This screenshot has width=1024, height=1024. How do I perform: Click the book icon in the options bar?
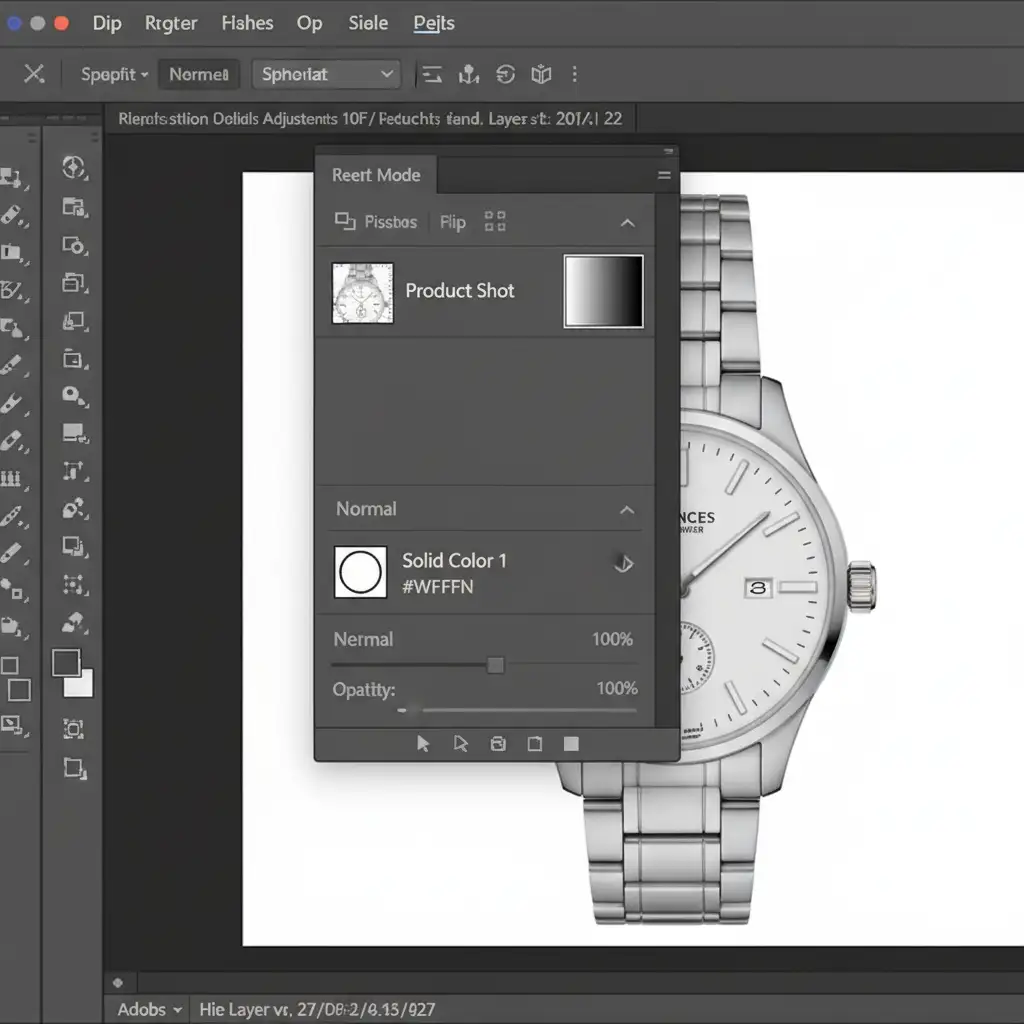[x=541, y=74]
